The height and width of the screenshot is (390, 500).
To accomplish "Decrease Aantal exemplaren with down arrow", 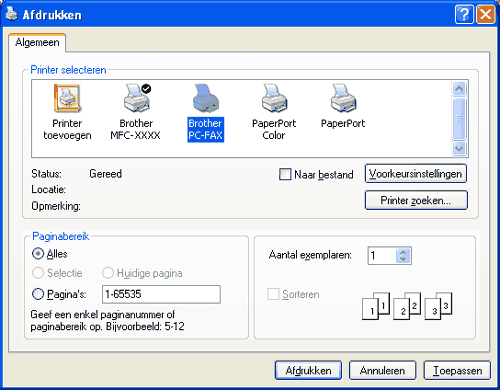I will [x=403, y=259].
